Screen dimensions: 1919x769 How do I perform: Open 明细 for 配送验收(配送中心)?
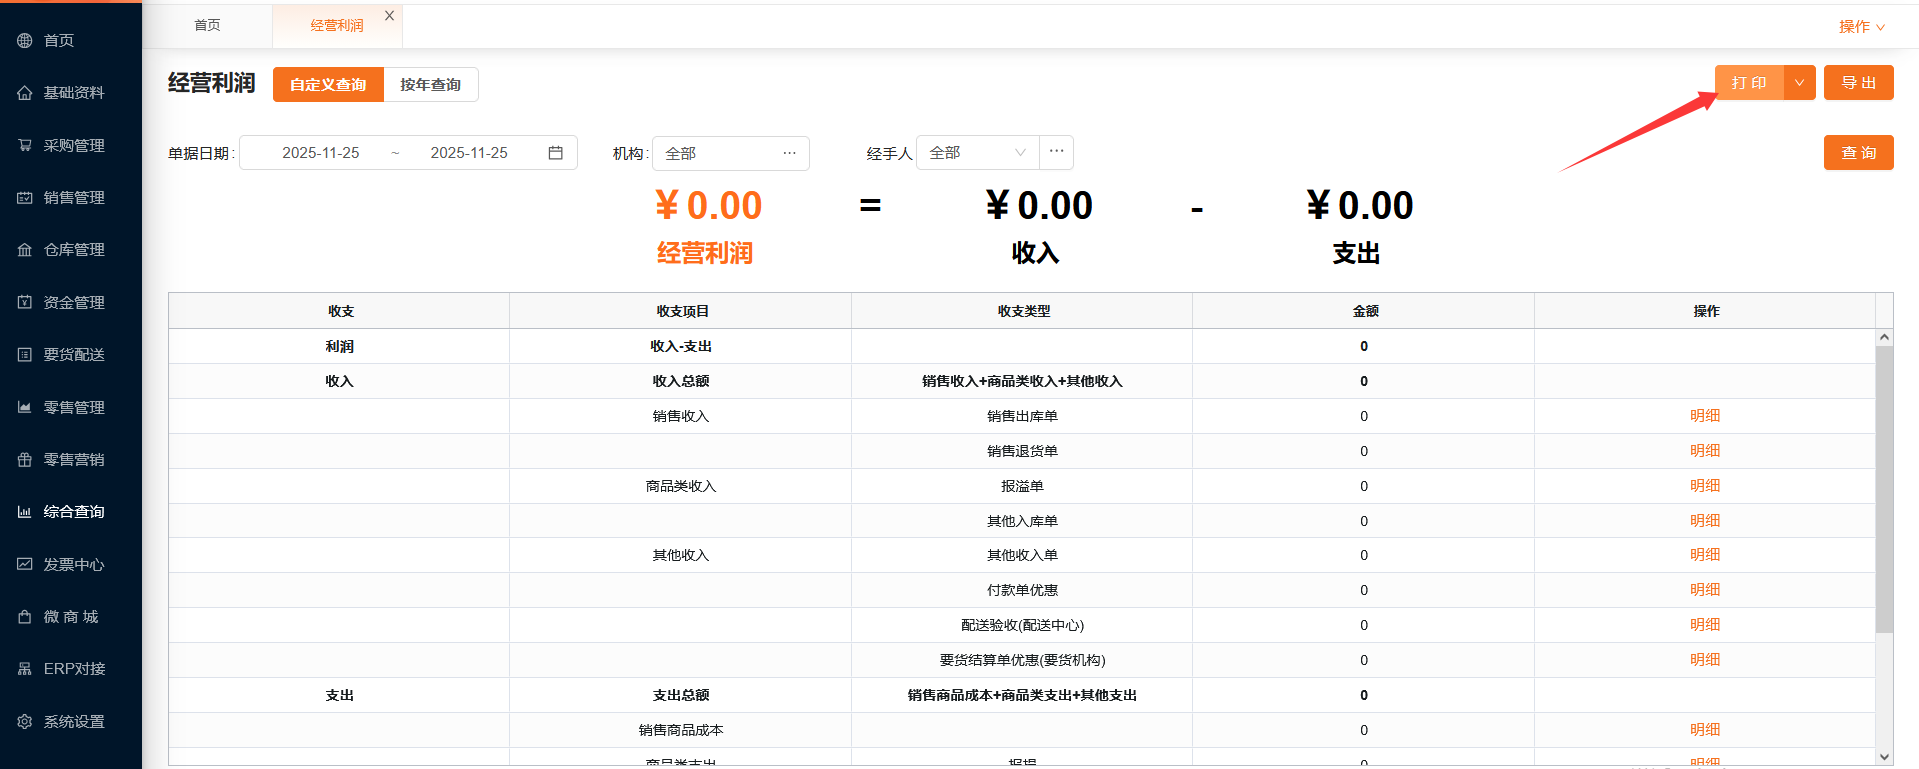click(x=1705, y=625)
